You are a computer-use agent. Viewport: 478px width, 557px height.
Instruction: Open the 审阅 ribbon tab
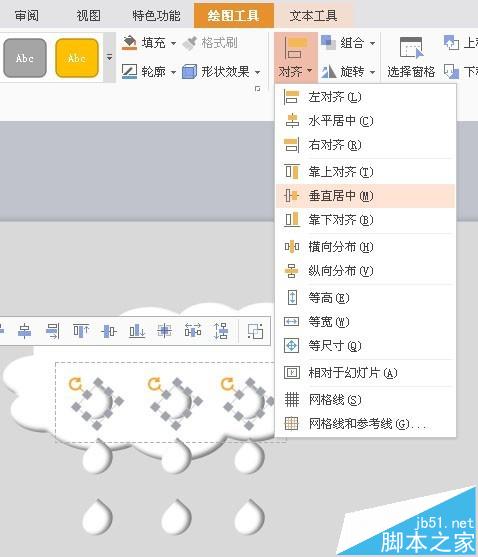pyautogui.click(x=27, y=15)
